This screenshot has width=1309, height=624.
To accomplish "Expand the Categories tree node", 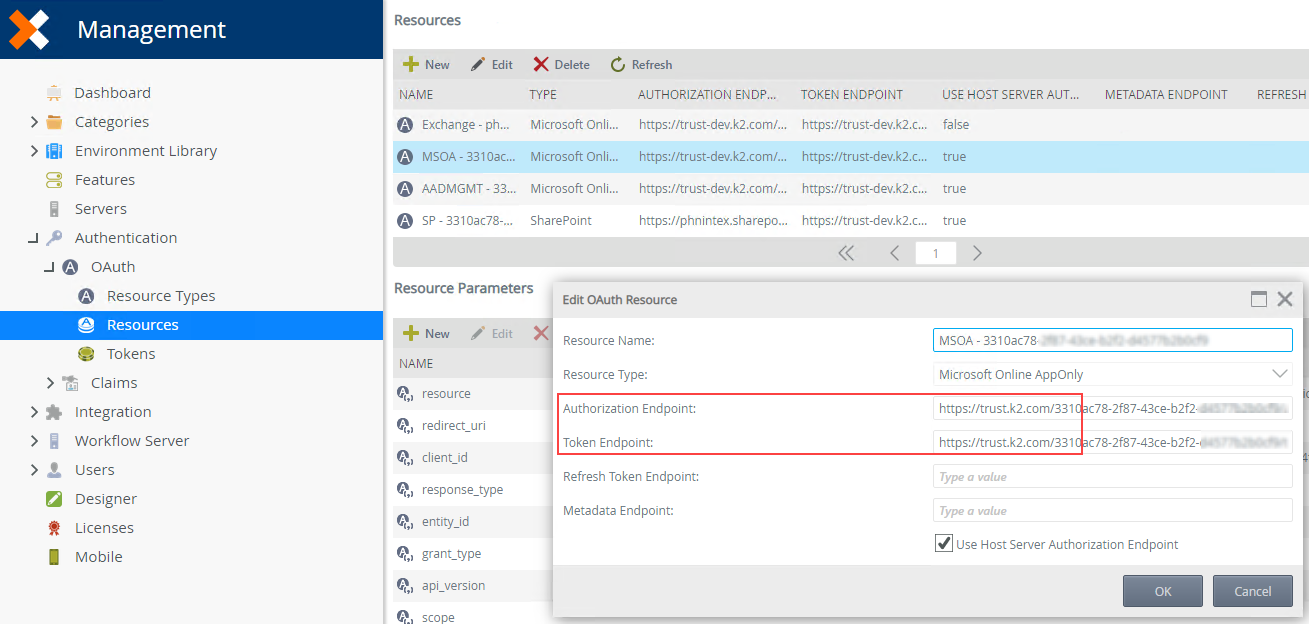I will click(x=34, y=122).
